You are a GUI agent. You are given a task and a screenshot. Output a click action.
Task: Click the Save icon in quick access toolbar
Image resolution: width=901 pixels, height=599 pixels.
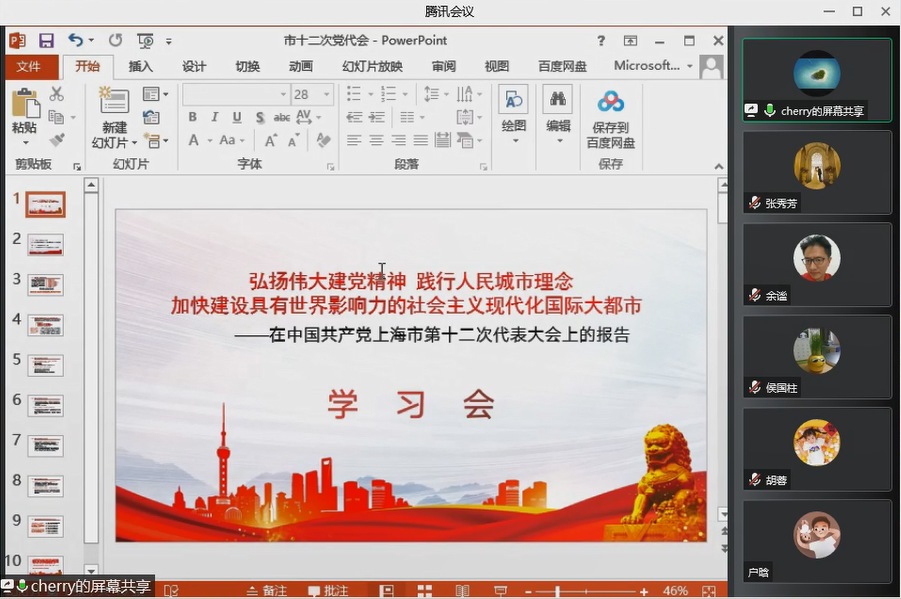point(46,41)
